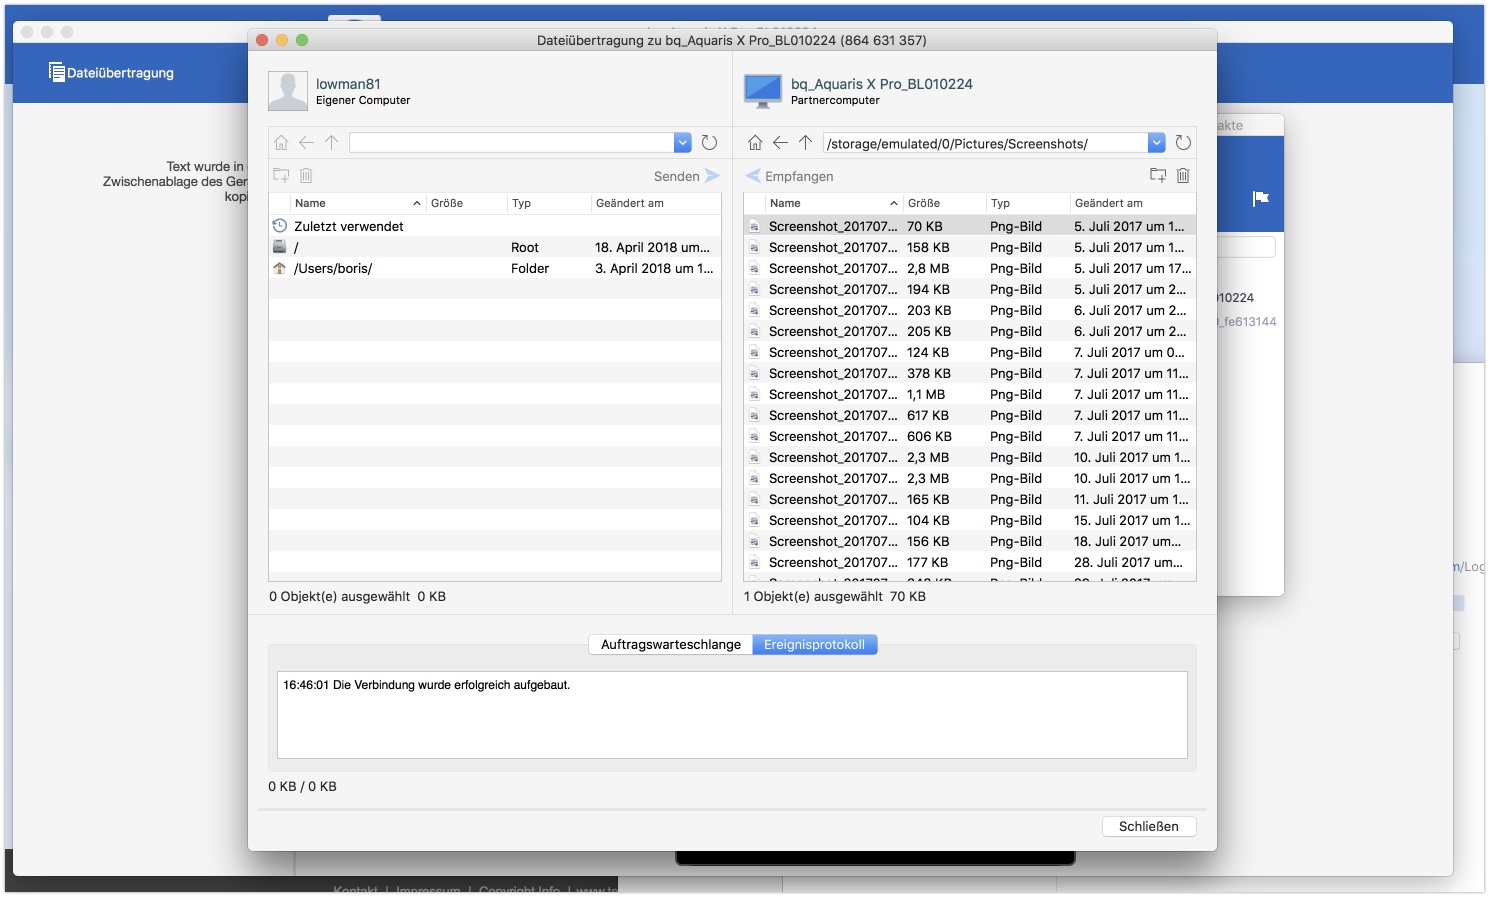
Task: Click the flag icon in the background window
Action: [1261, 198]
